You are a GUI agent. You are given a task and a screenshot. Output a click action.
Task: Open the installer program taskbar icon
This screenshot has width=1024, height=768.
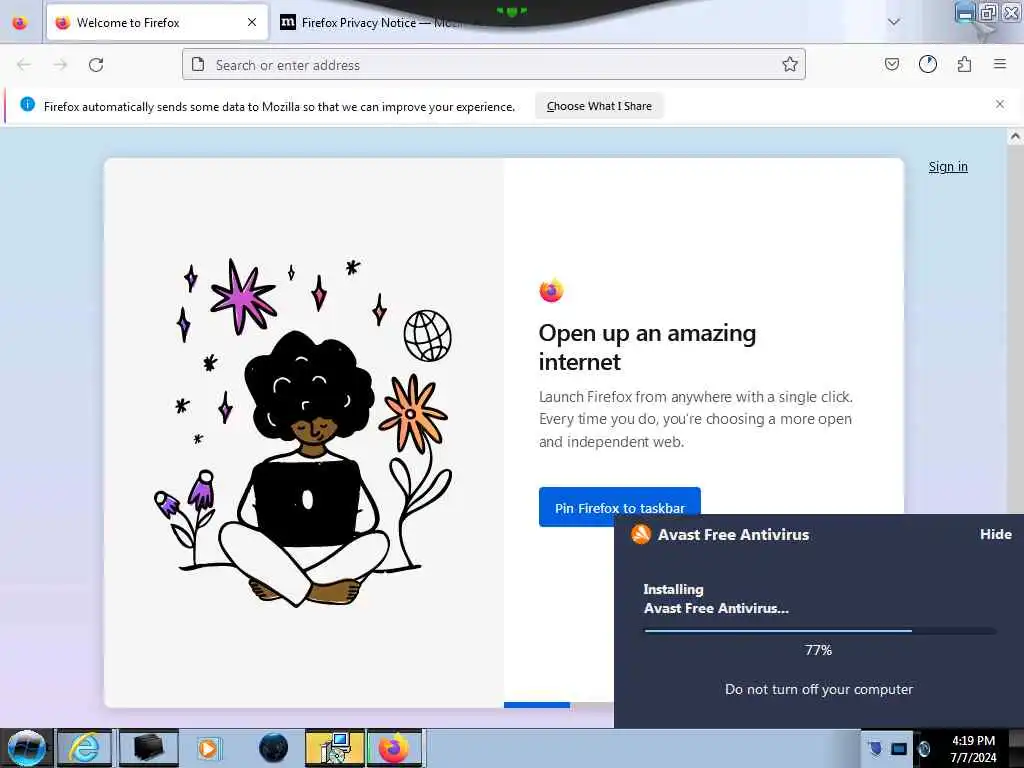[x=334, y=748]
